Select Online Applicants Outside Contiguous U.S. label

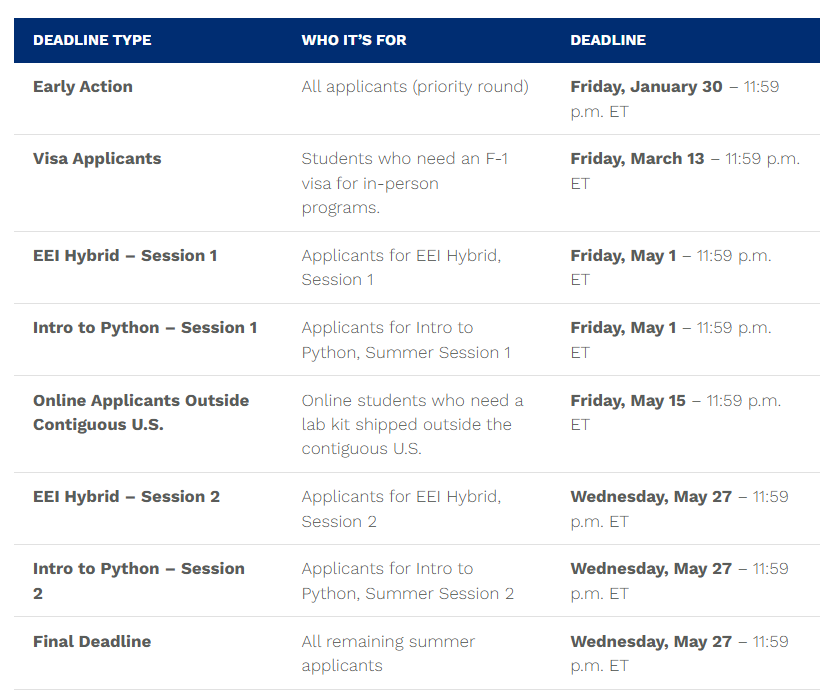[x=141, y=412]
